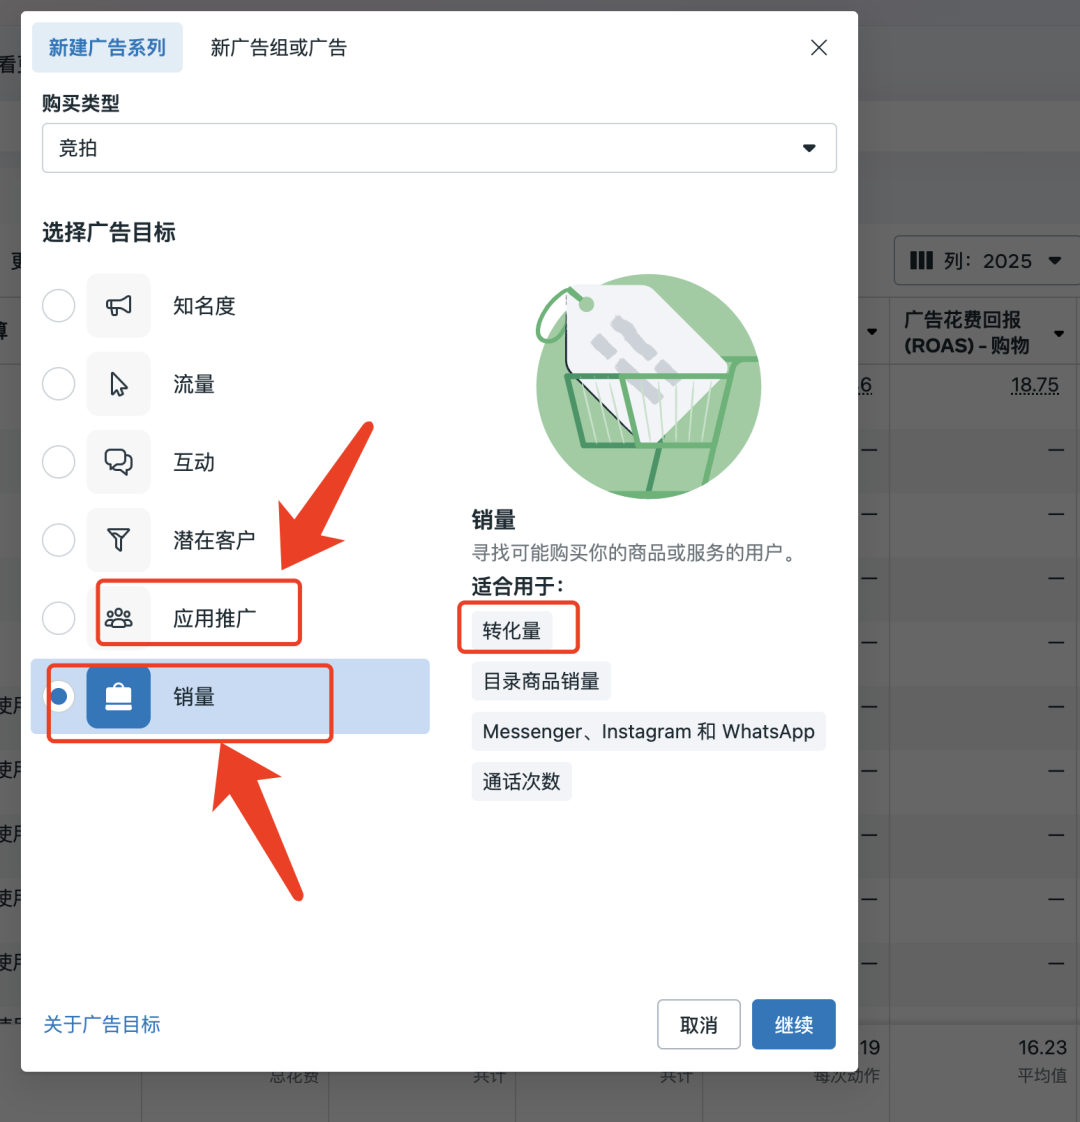The image size is (1080, 1122).
Task: Click the 转化量 tag under 适合用于
Action: [x=518, y=627]
